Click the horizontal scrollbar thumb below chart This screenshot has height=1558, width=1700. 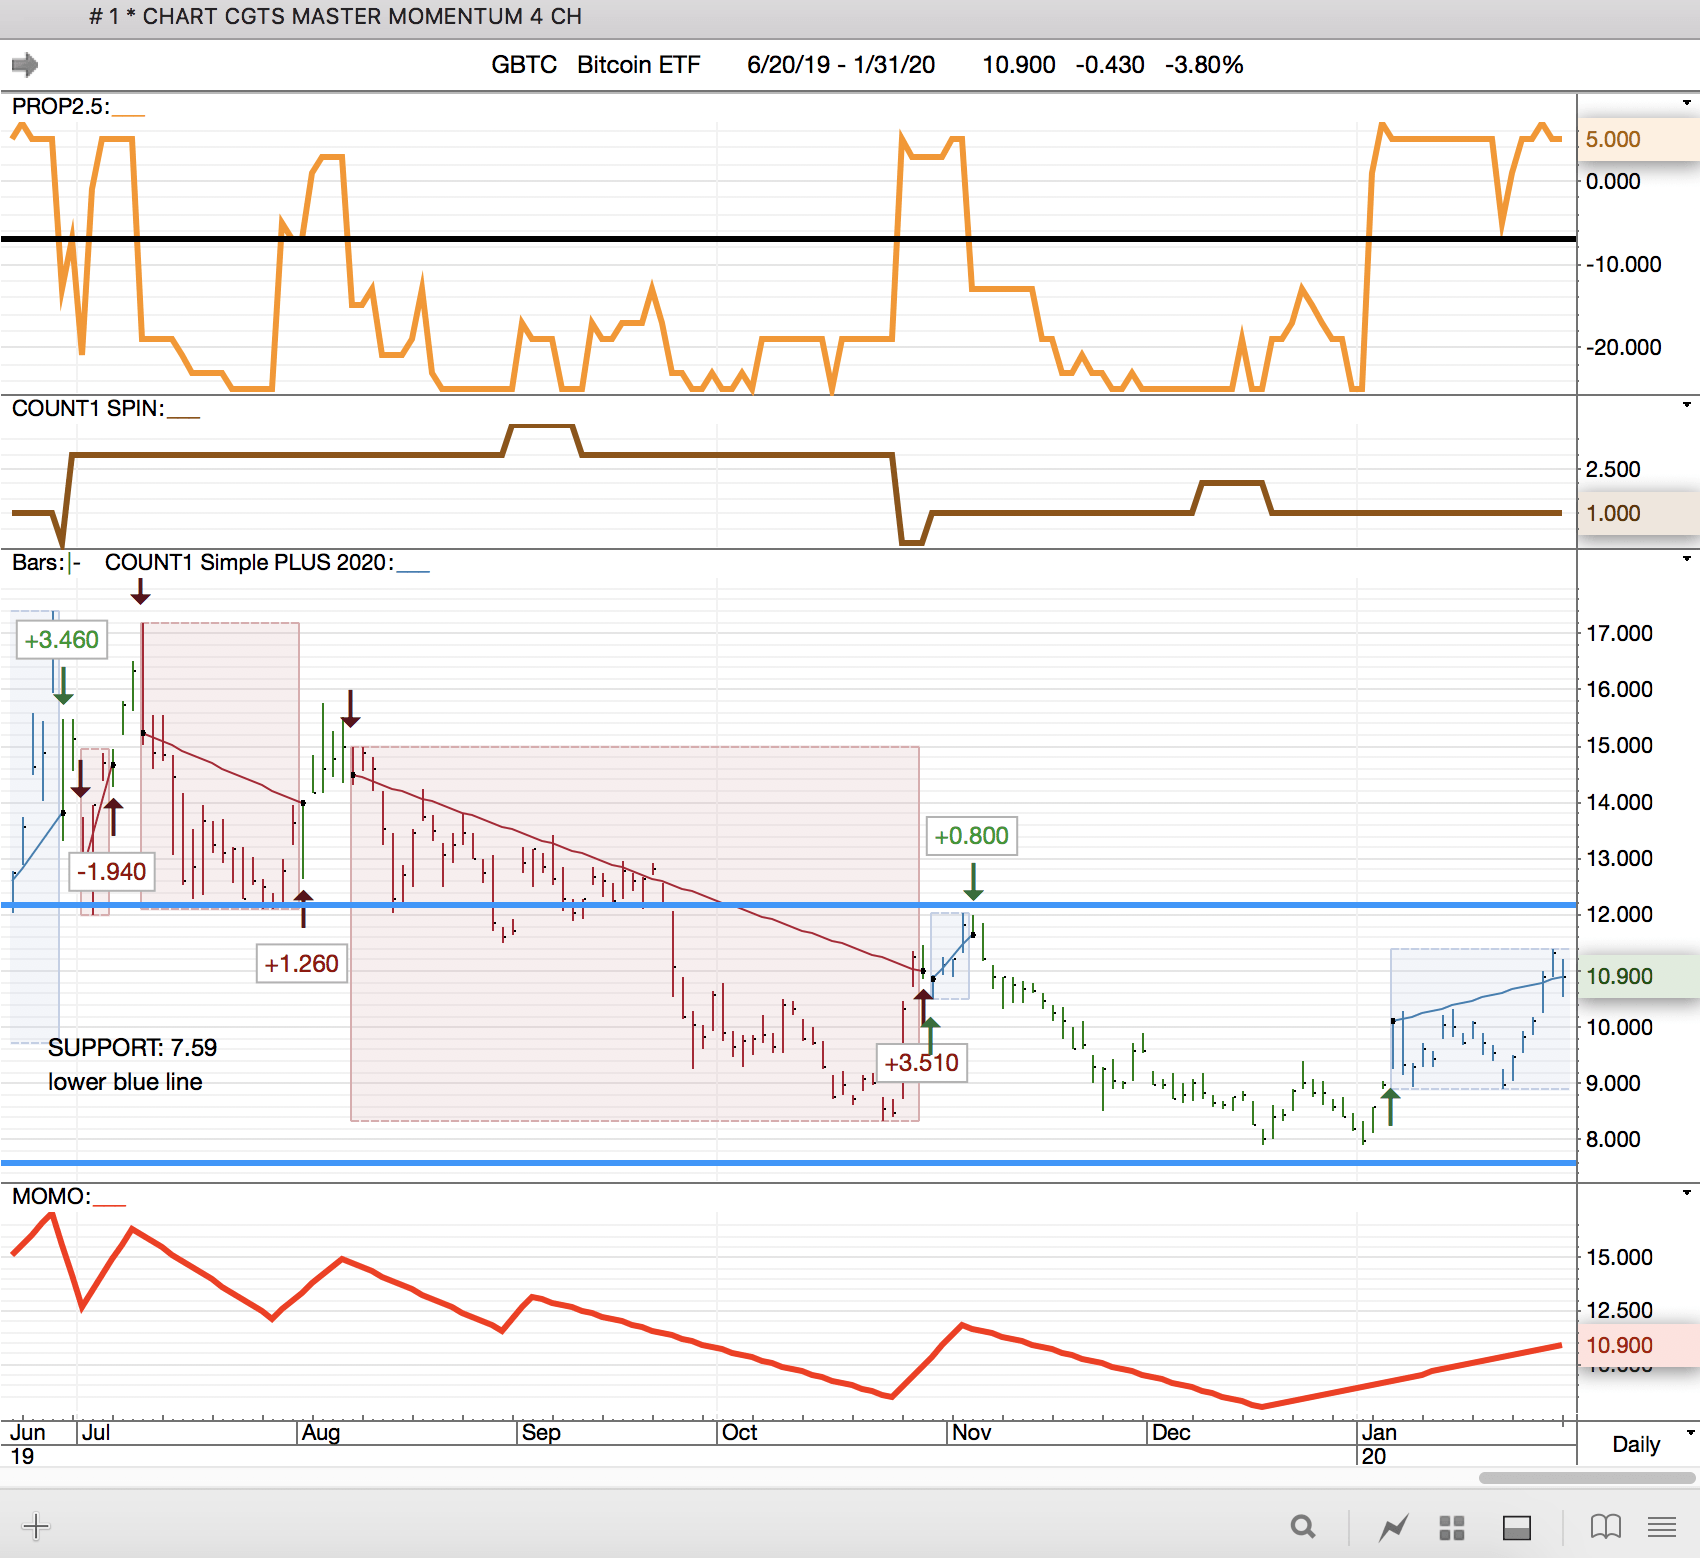tap(1587, 1478)
